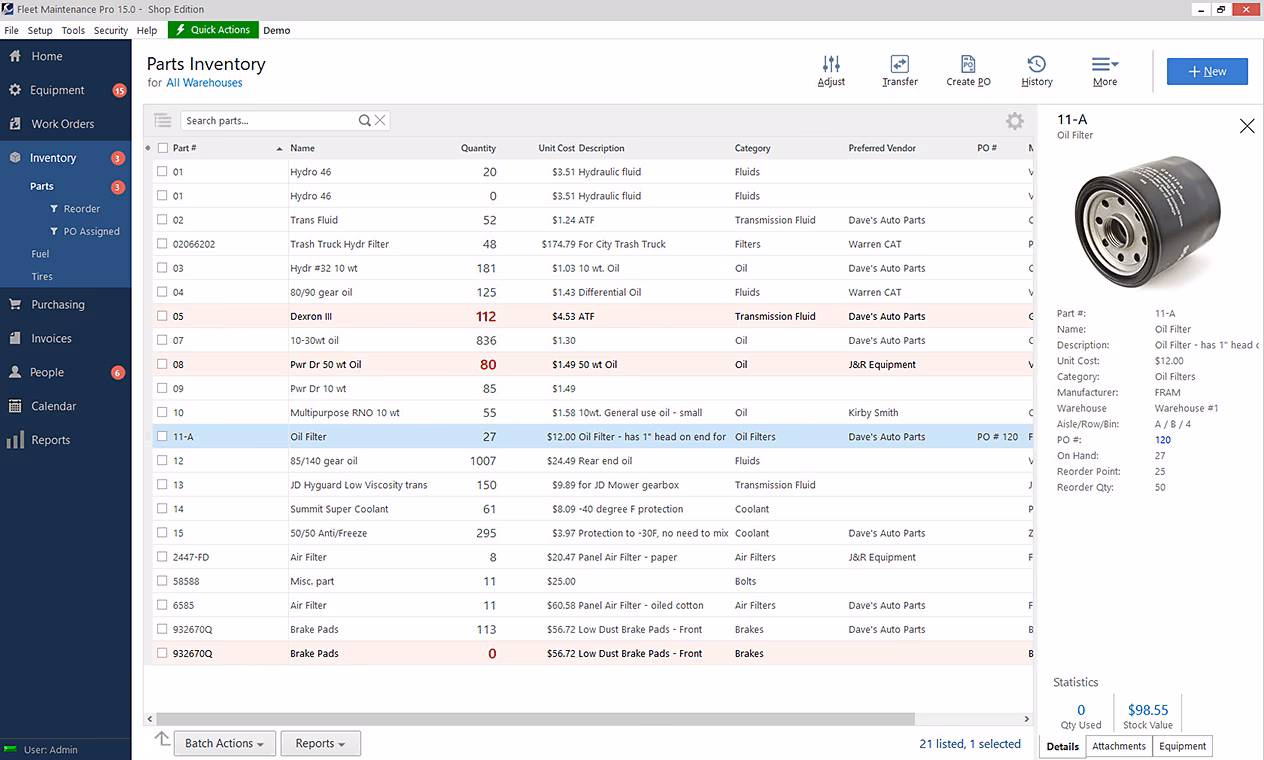Click the Create PO icon
Screen dimensions: 1264x760
968,70
